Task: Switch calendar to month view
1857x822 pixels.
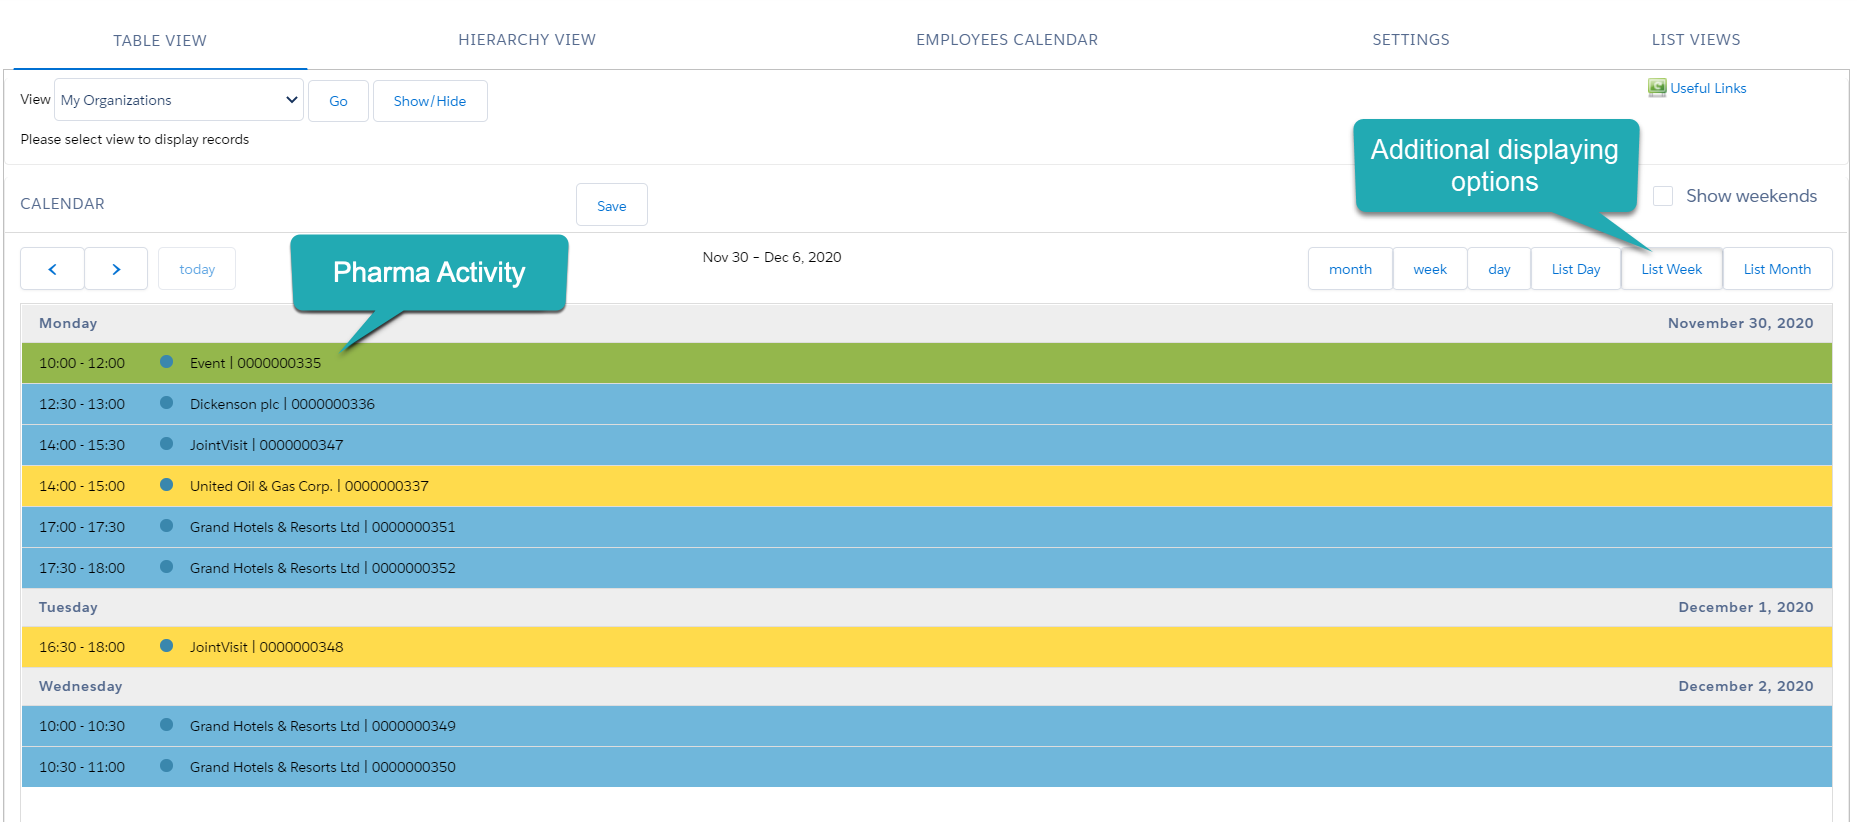Action: pyautogui.click(x=1350, y=269)
